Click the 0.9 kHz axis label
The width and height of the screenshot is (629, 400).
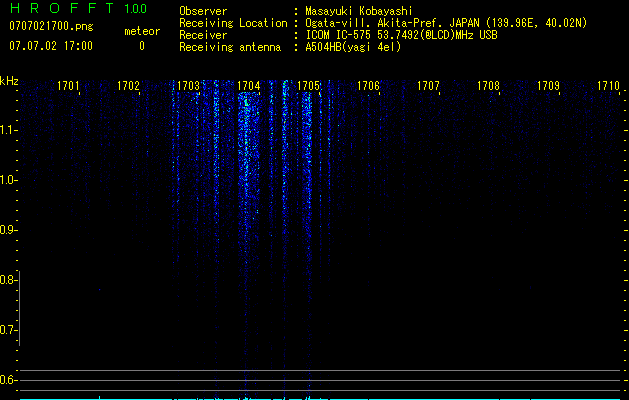(7, 230)
